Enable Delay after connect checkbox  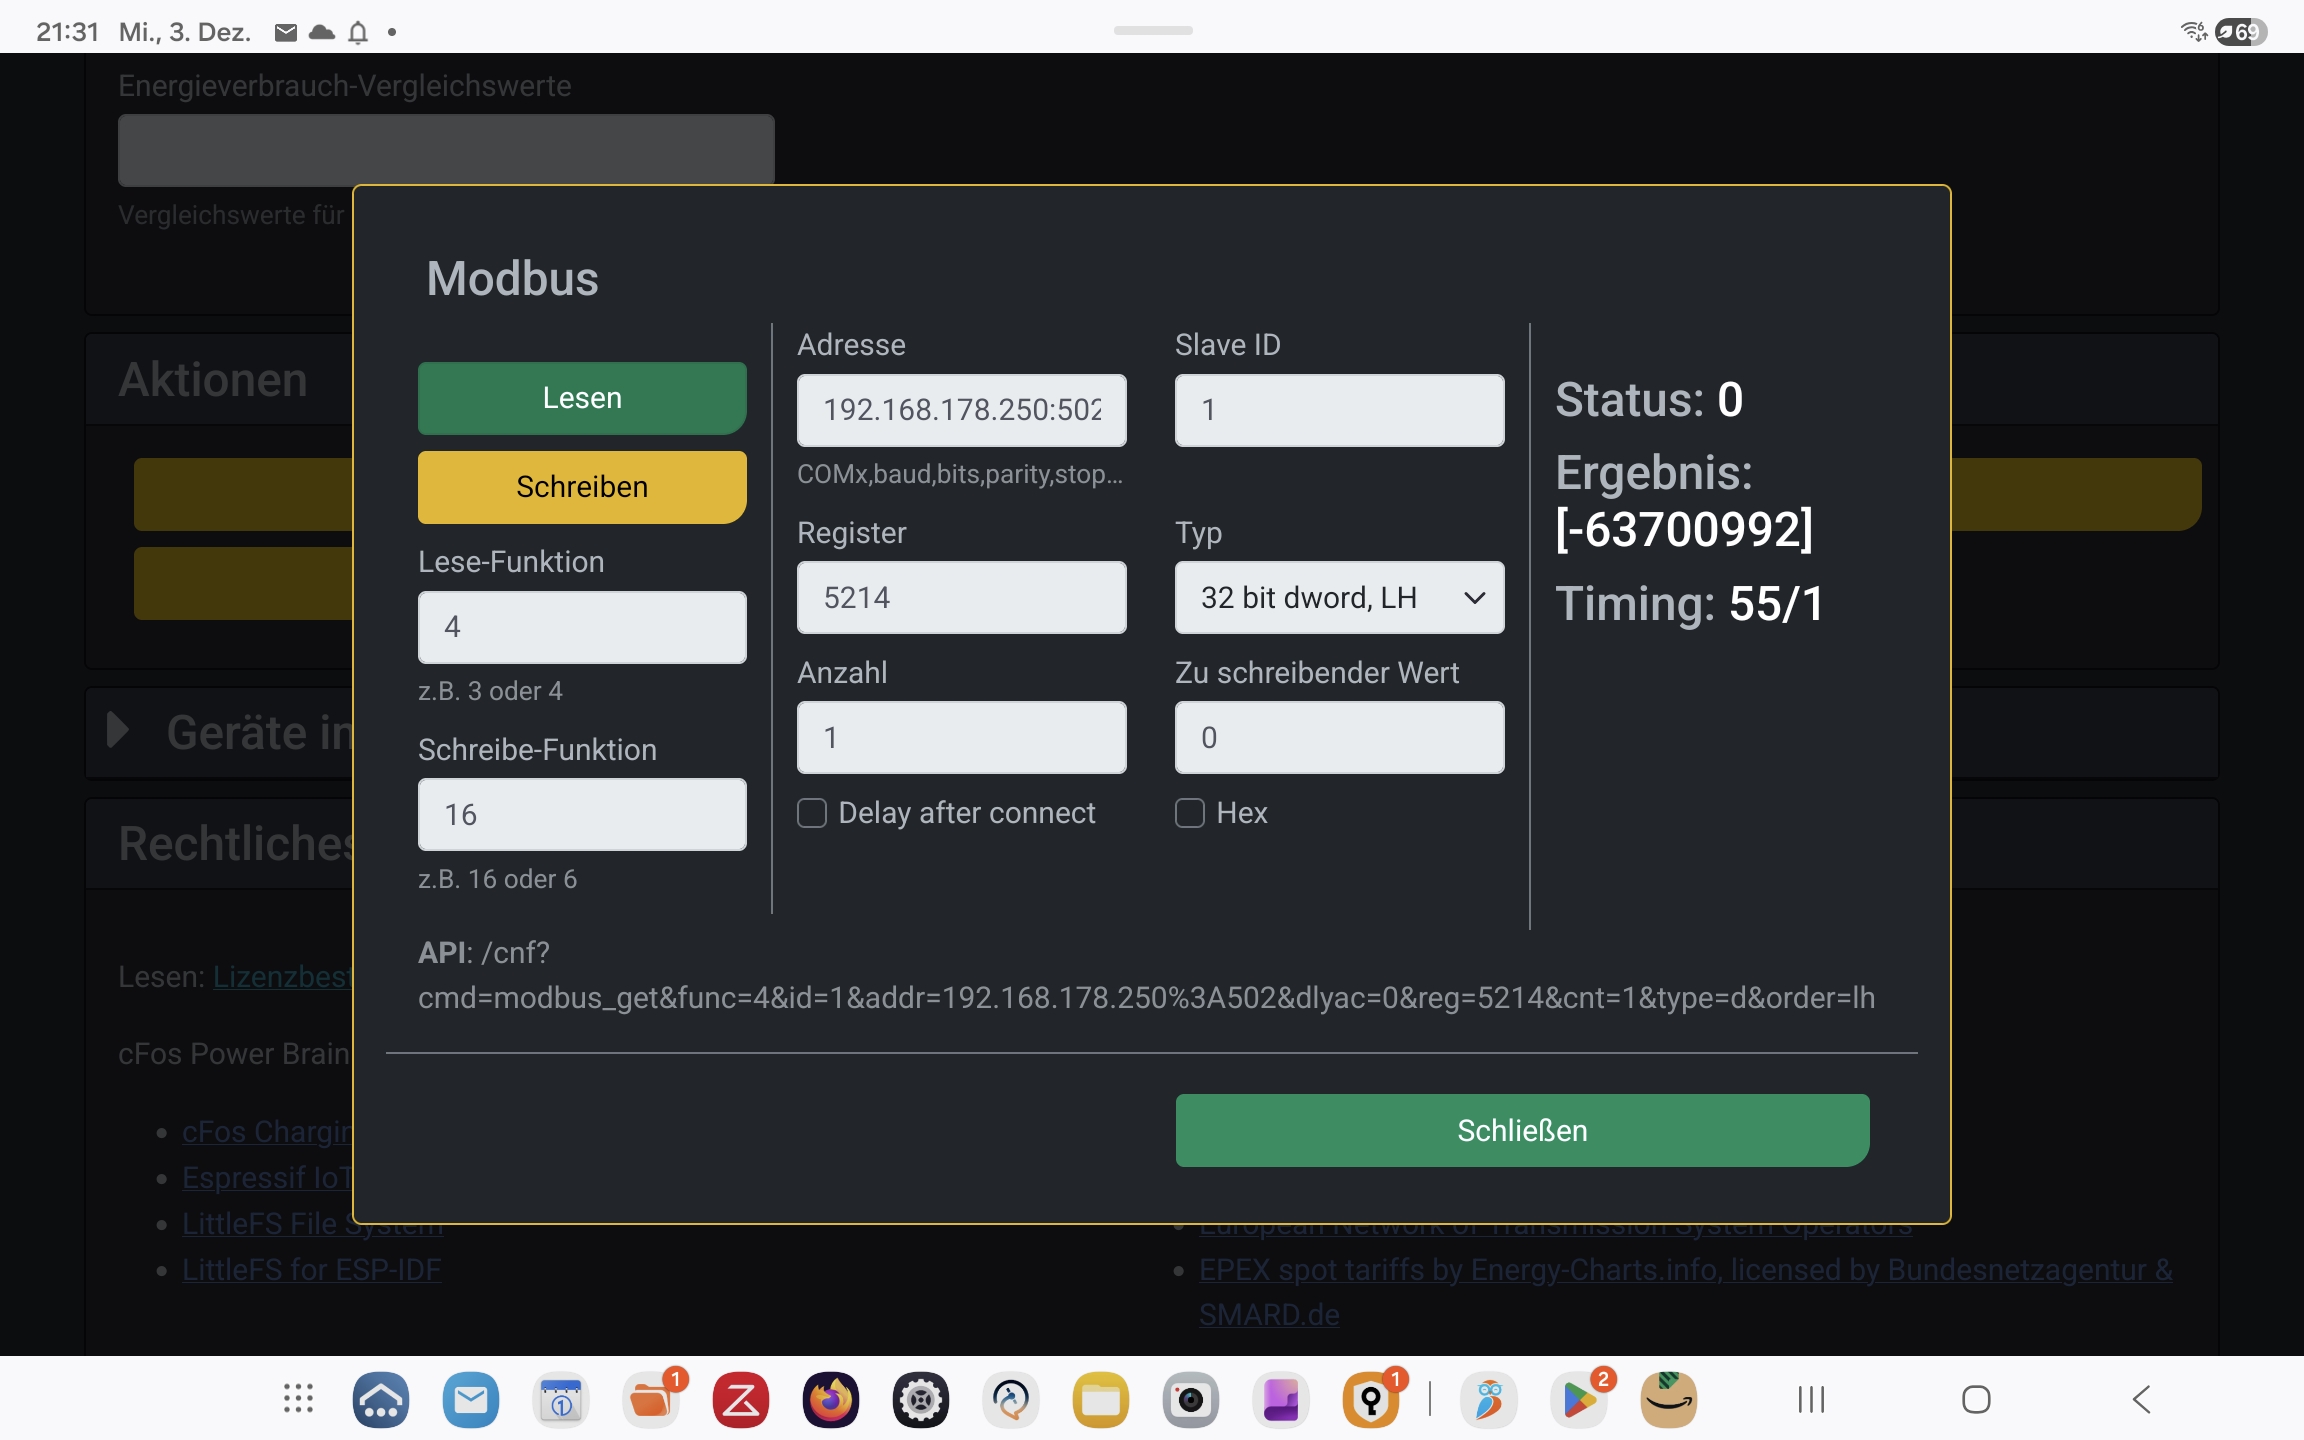[812, 813]
